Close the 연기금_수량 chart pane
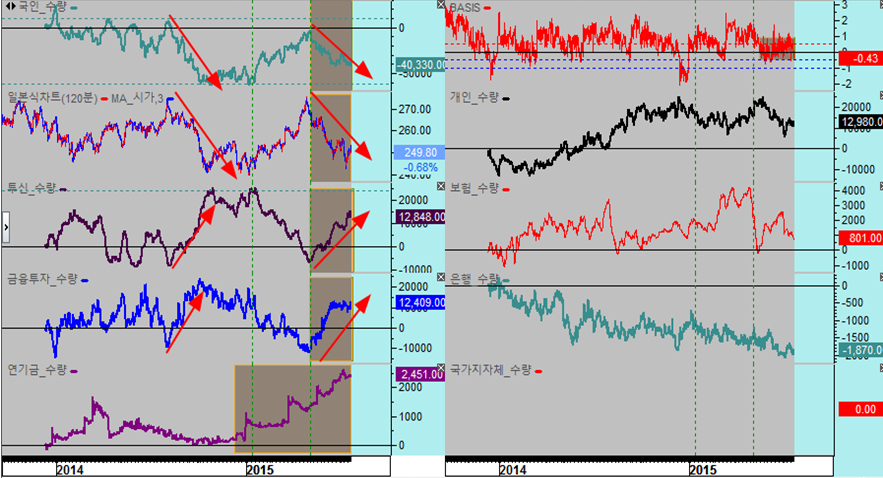 click(442, 368)
